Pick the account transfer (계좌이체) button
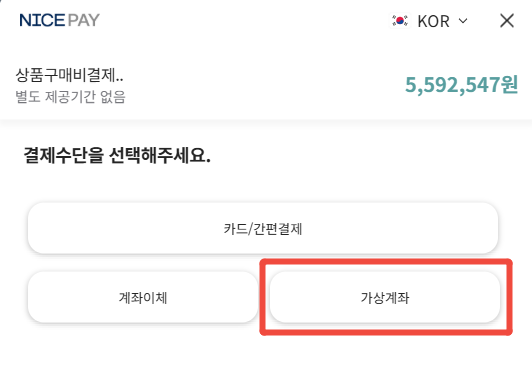Screen dimensions: 532x373 click(x=143, y=297)
